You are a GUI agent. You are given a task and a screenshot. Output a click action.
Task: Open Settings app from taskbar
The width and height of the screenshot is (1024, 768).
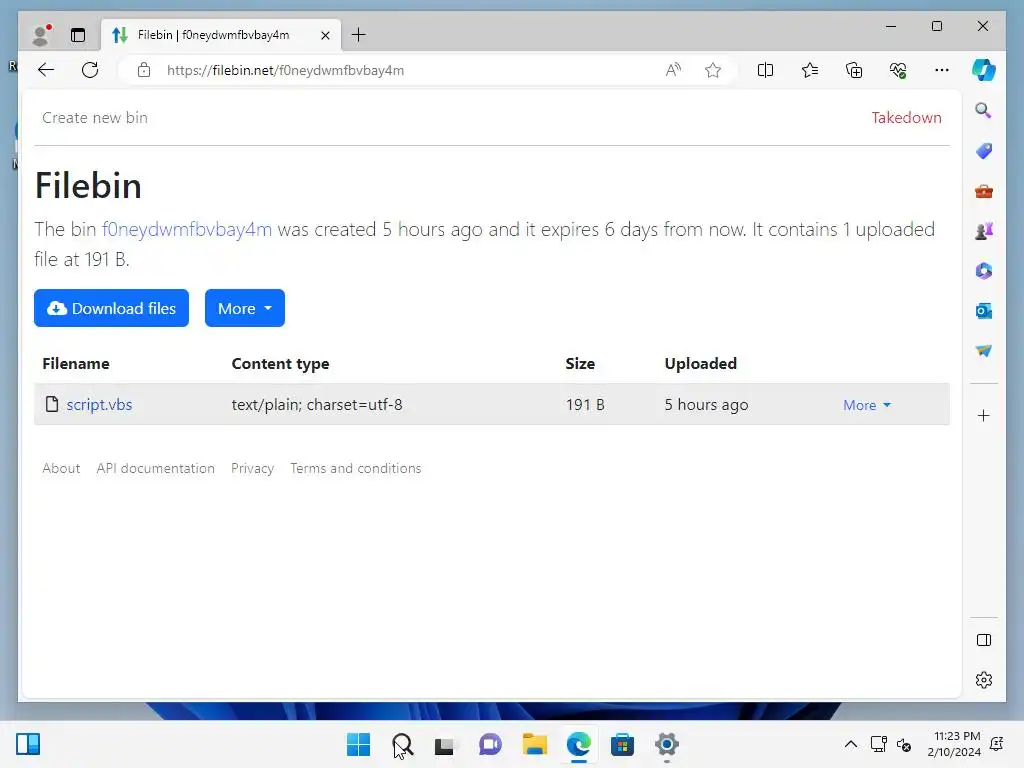pos(667,744)
